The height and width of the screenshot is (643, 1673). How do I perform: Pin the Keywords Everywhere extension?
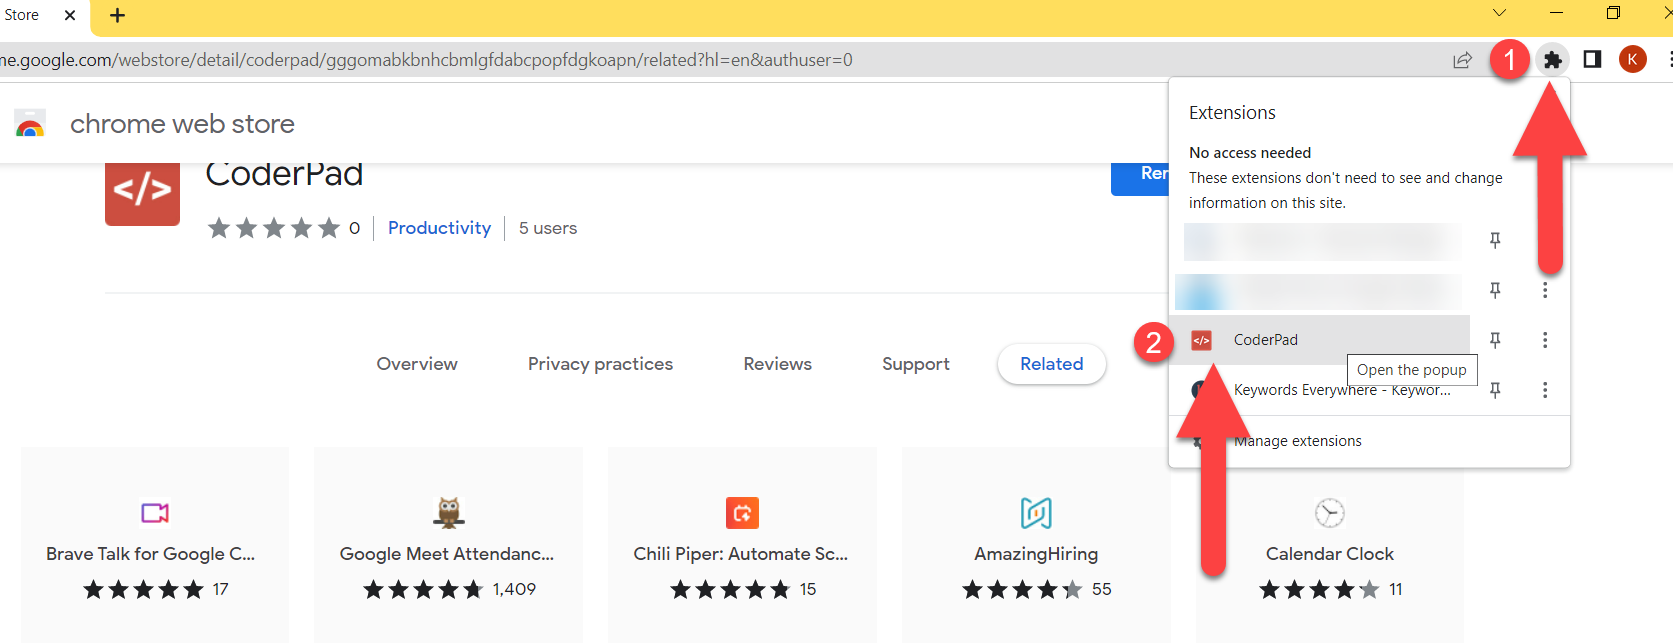1495,390
